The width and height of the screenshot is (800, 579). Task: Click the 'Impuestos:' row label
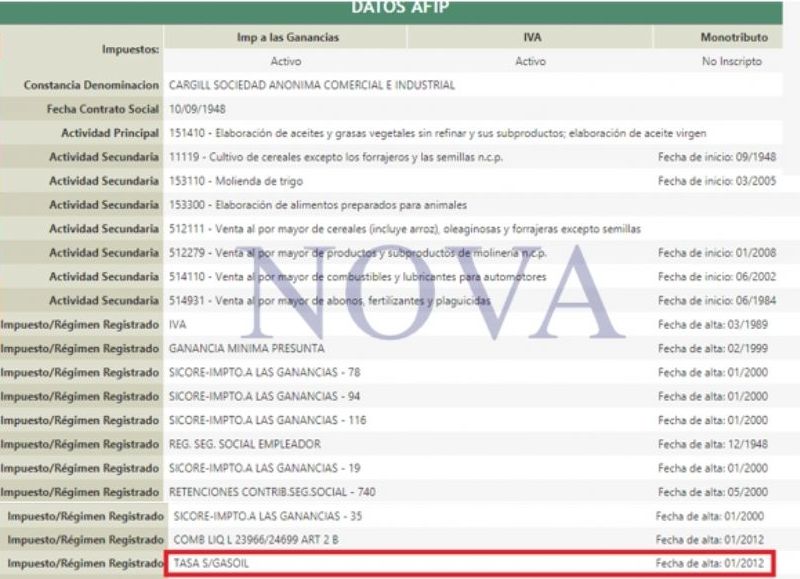click(x=130, y=49)
